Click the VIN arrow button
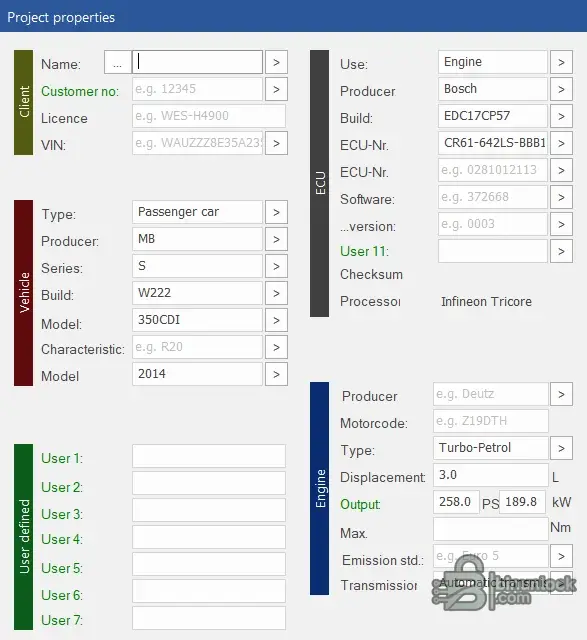Image resolution: width=587 pixels, height=640 pixels. (x=276, y=143)
